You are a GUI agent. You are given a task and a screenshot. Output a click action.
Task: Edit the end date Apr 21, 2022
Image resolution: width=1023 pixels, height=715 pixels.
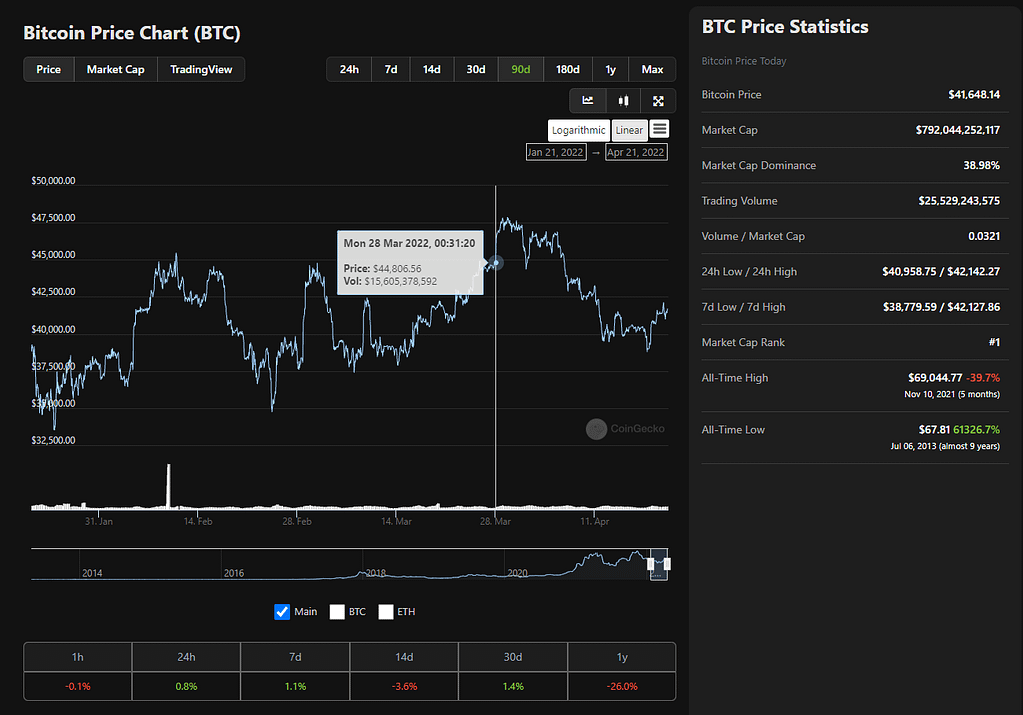(636, 152)
